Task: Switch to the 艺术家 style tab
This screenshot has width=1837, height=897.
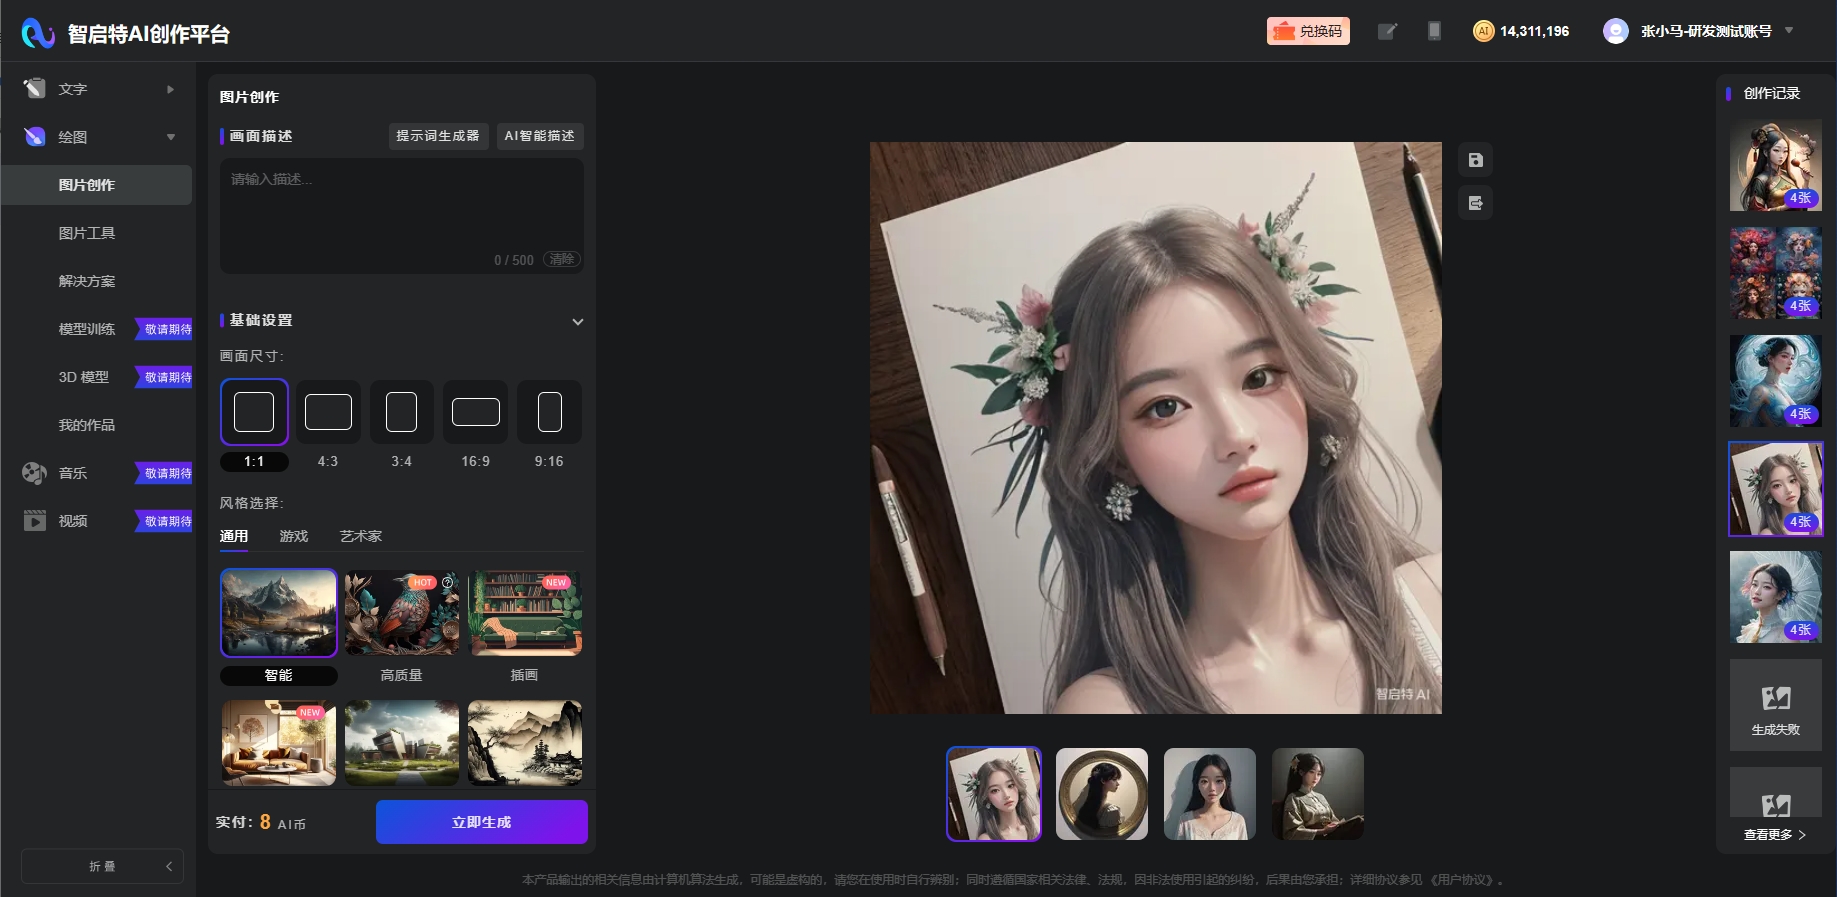Action: (360, 536)
